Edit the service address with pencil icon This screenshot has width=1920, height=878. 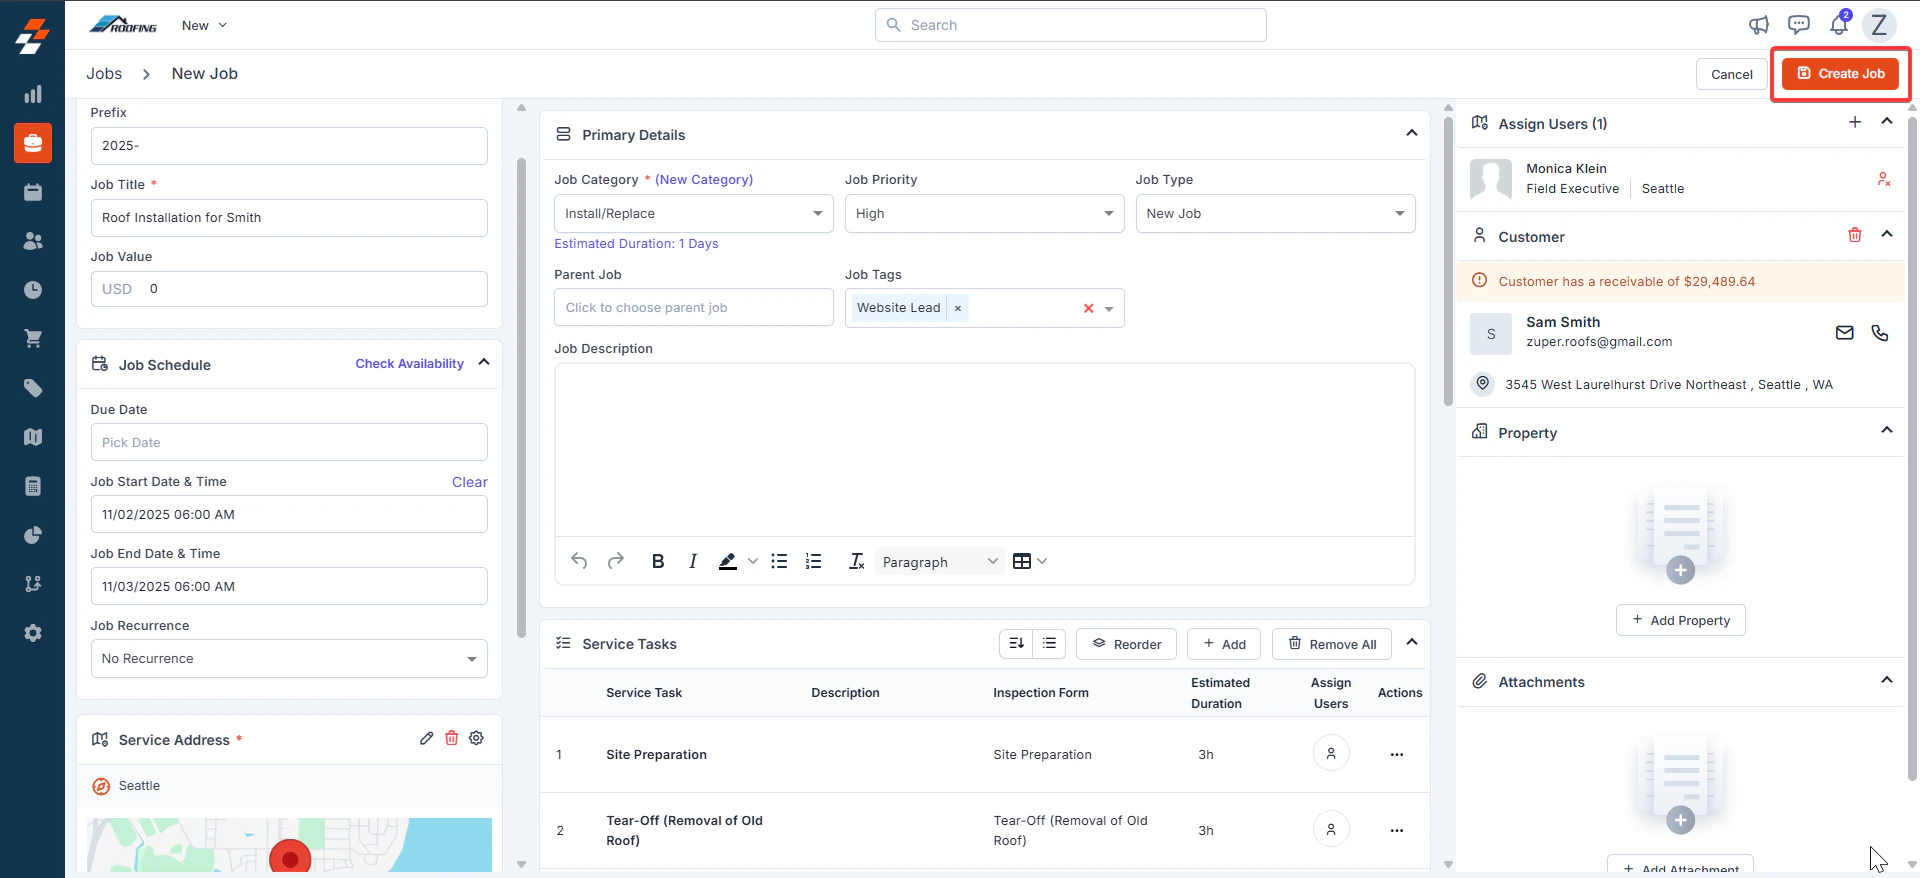[x=427, y=738]
